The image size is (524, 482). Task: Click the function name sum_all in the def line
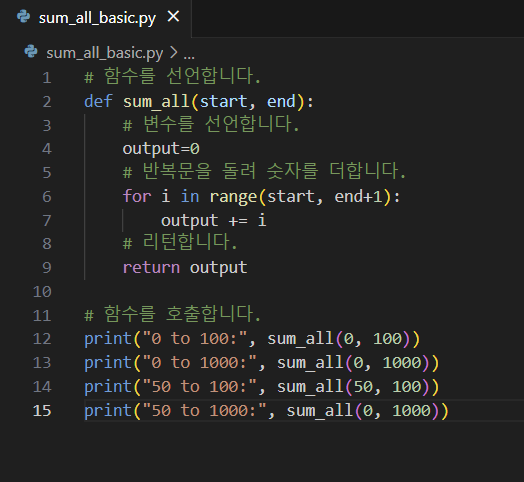(156, 102)
